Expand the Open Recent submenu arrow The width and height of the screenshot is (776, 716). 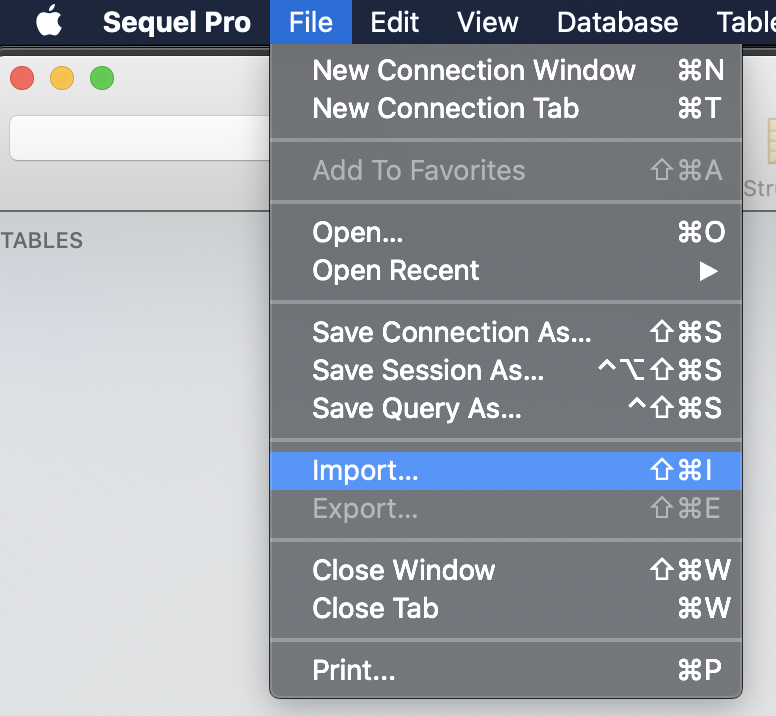pos(708,271)
